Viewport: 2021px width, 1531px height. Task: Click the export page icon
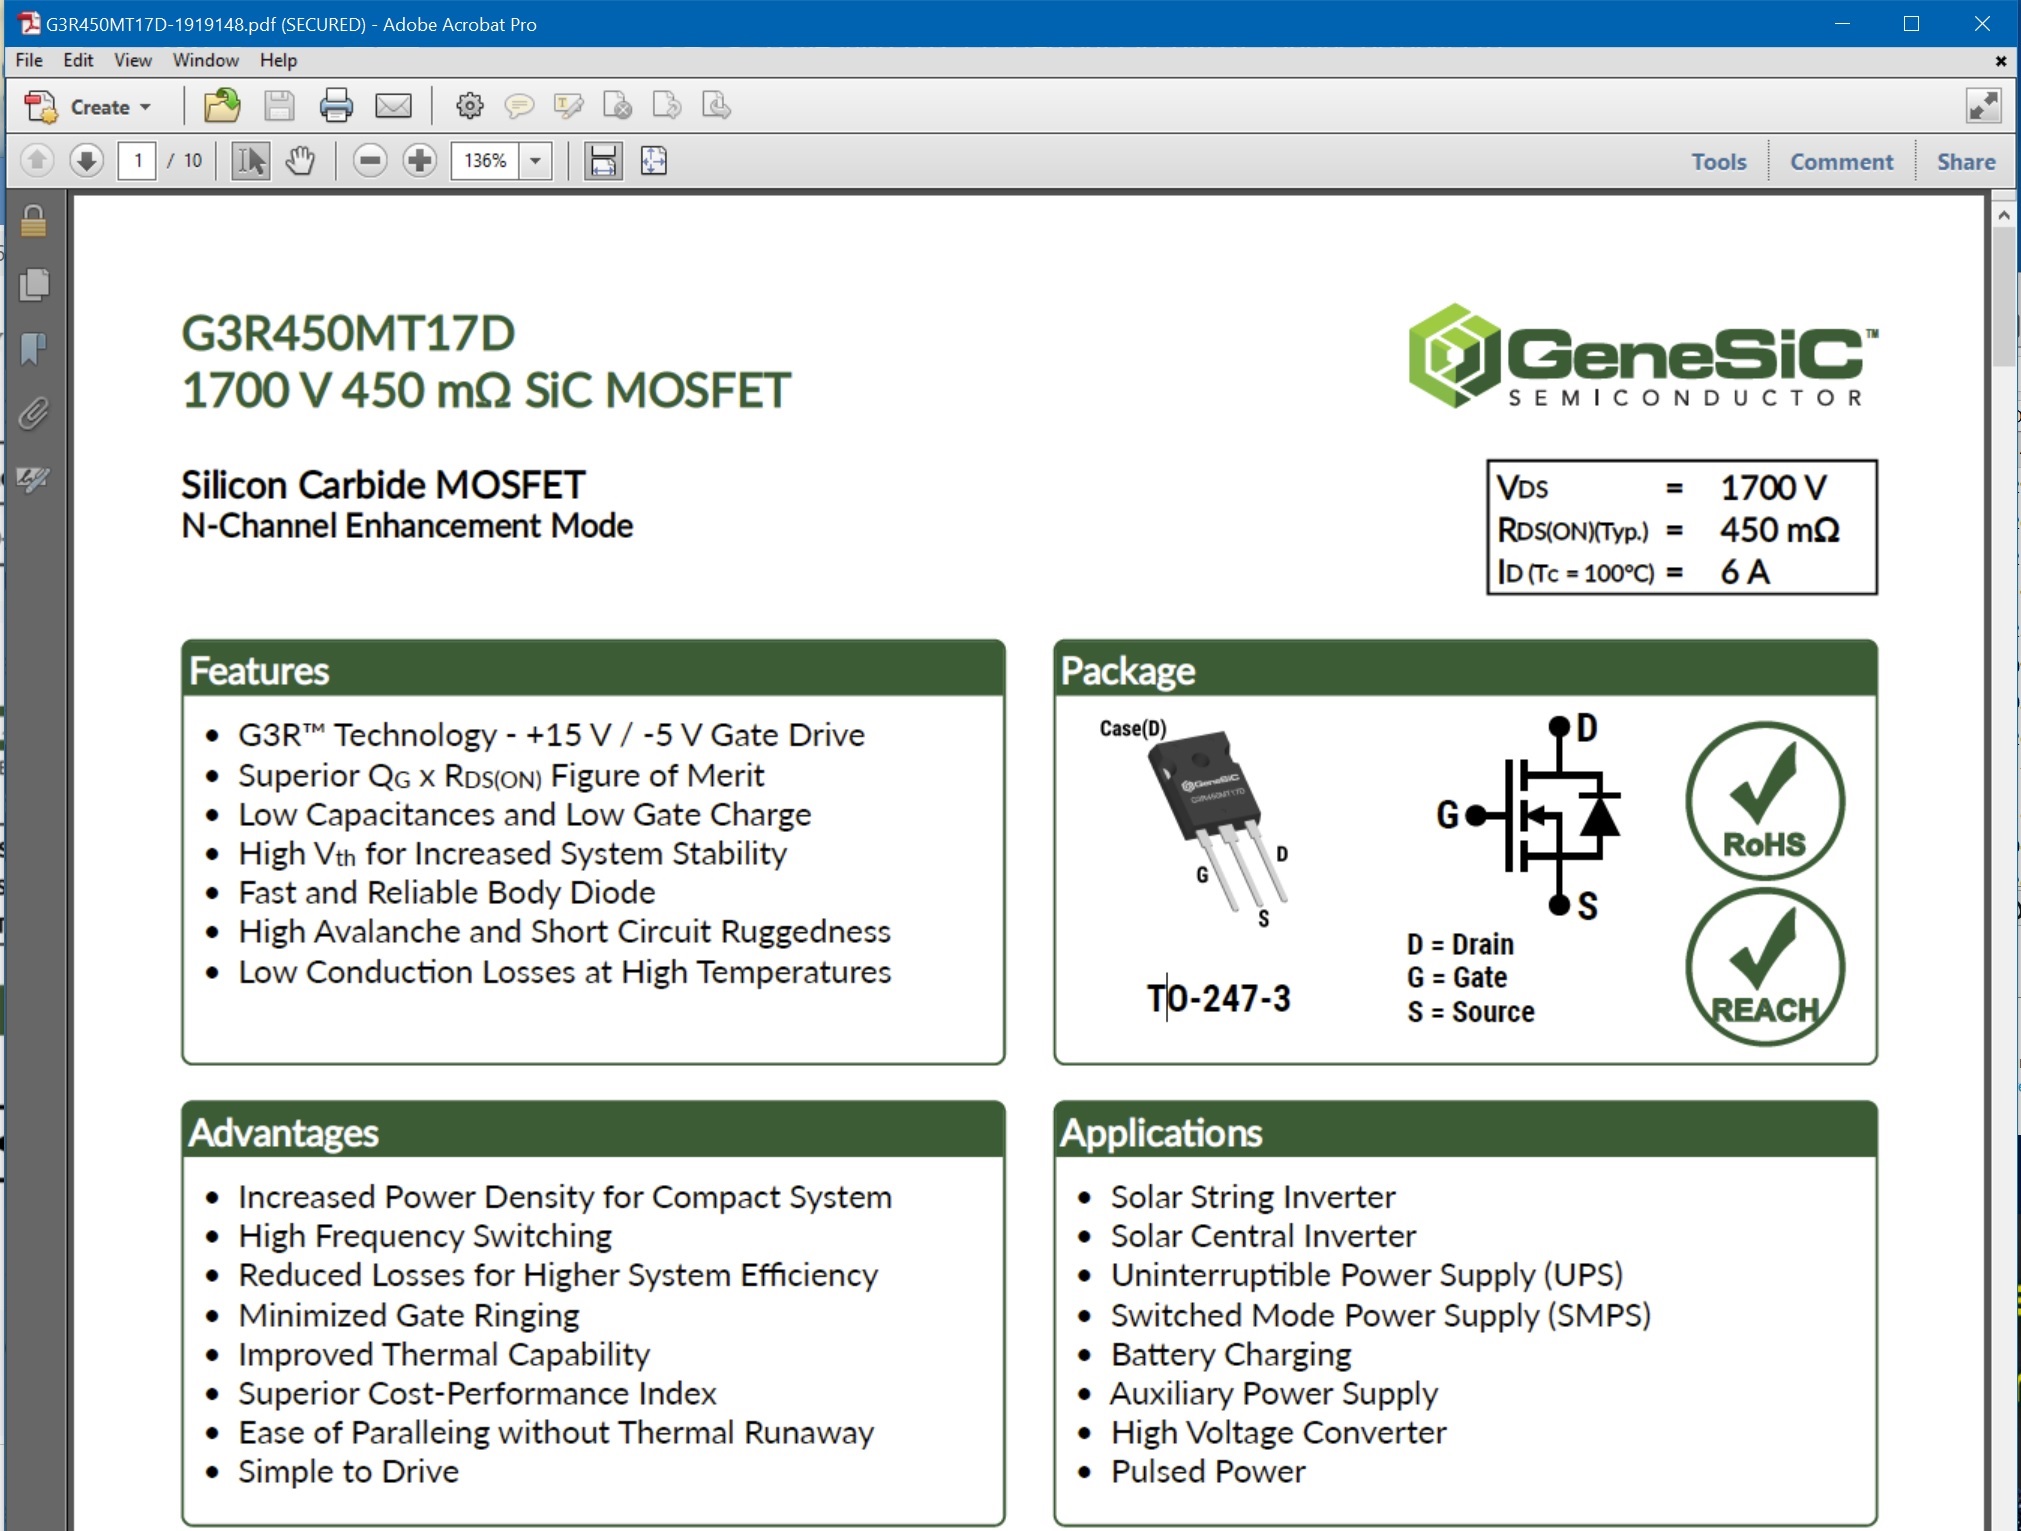667,106
